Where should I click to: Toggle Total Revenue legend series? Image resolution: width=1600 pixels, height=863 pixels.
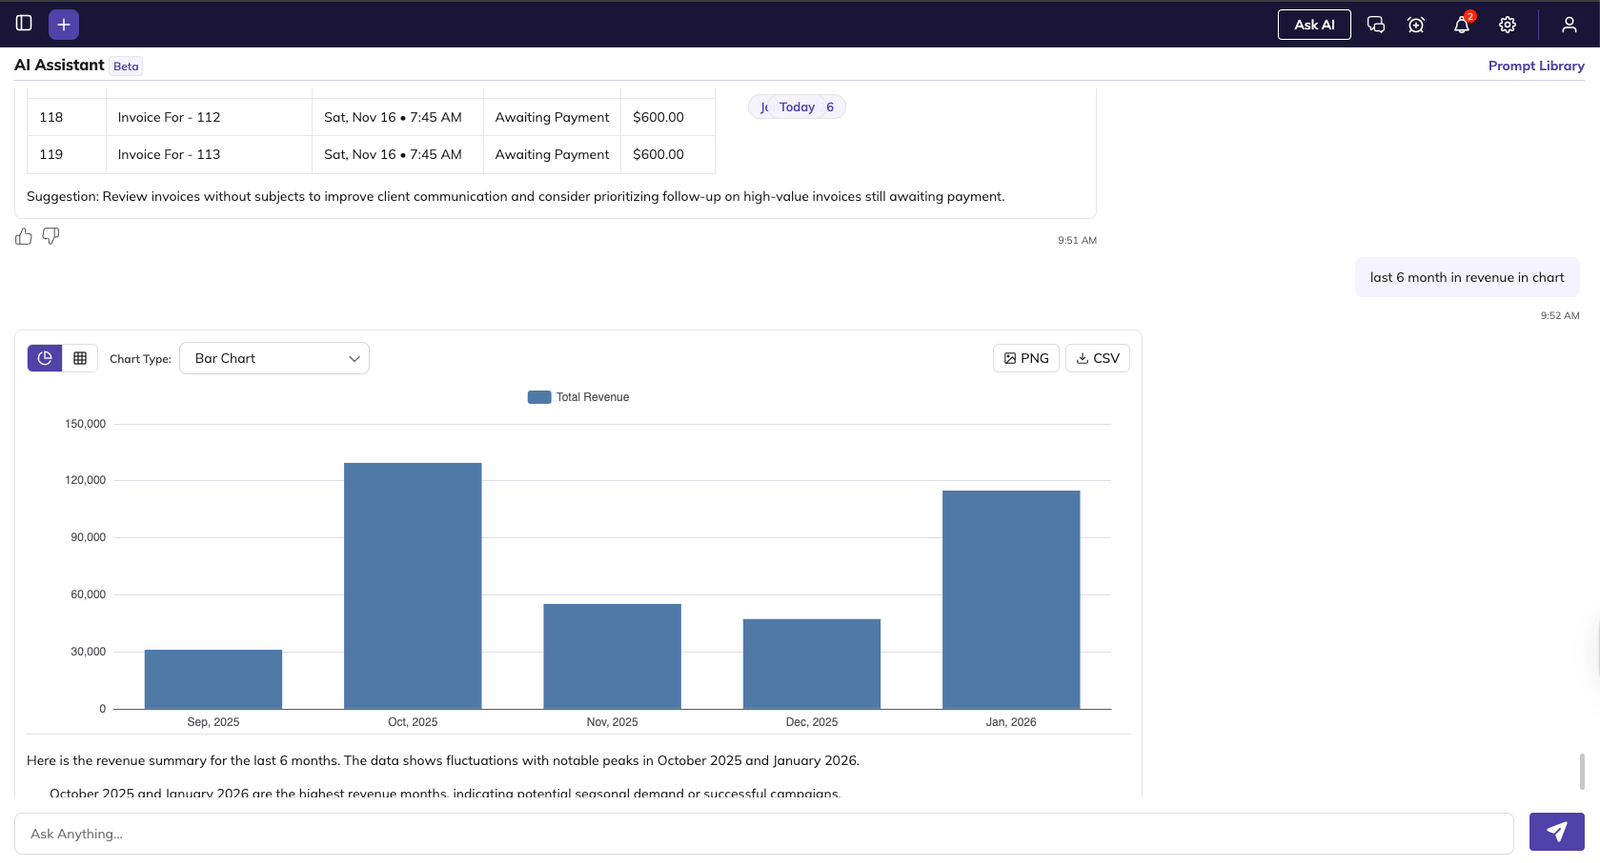coord(578,397)
